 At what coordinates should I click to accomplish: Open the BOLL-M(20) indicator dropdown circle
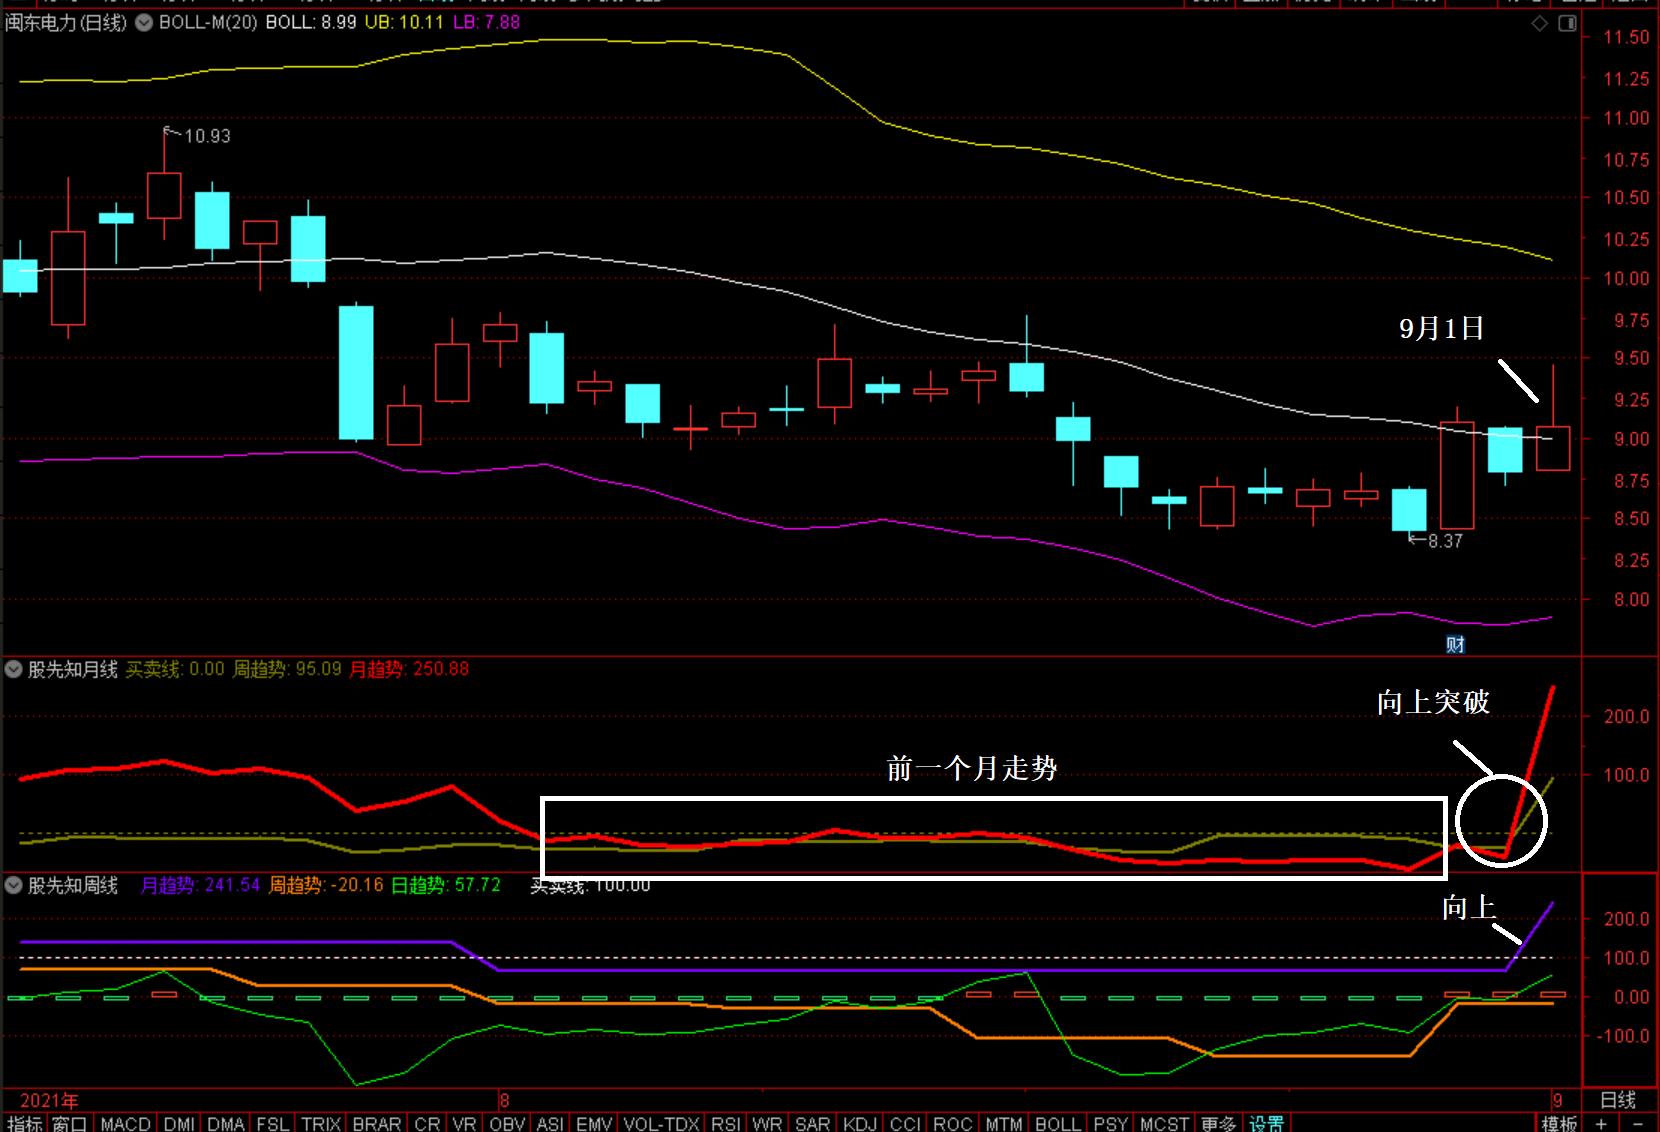144,22
